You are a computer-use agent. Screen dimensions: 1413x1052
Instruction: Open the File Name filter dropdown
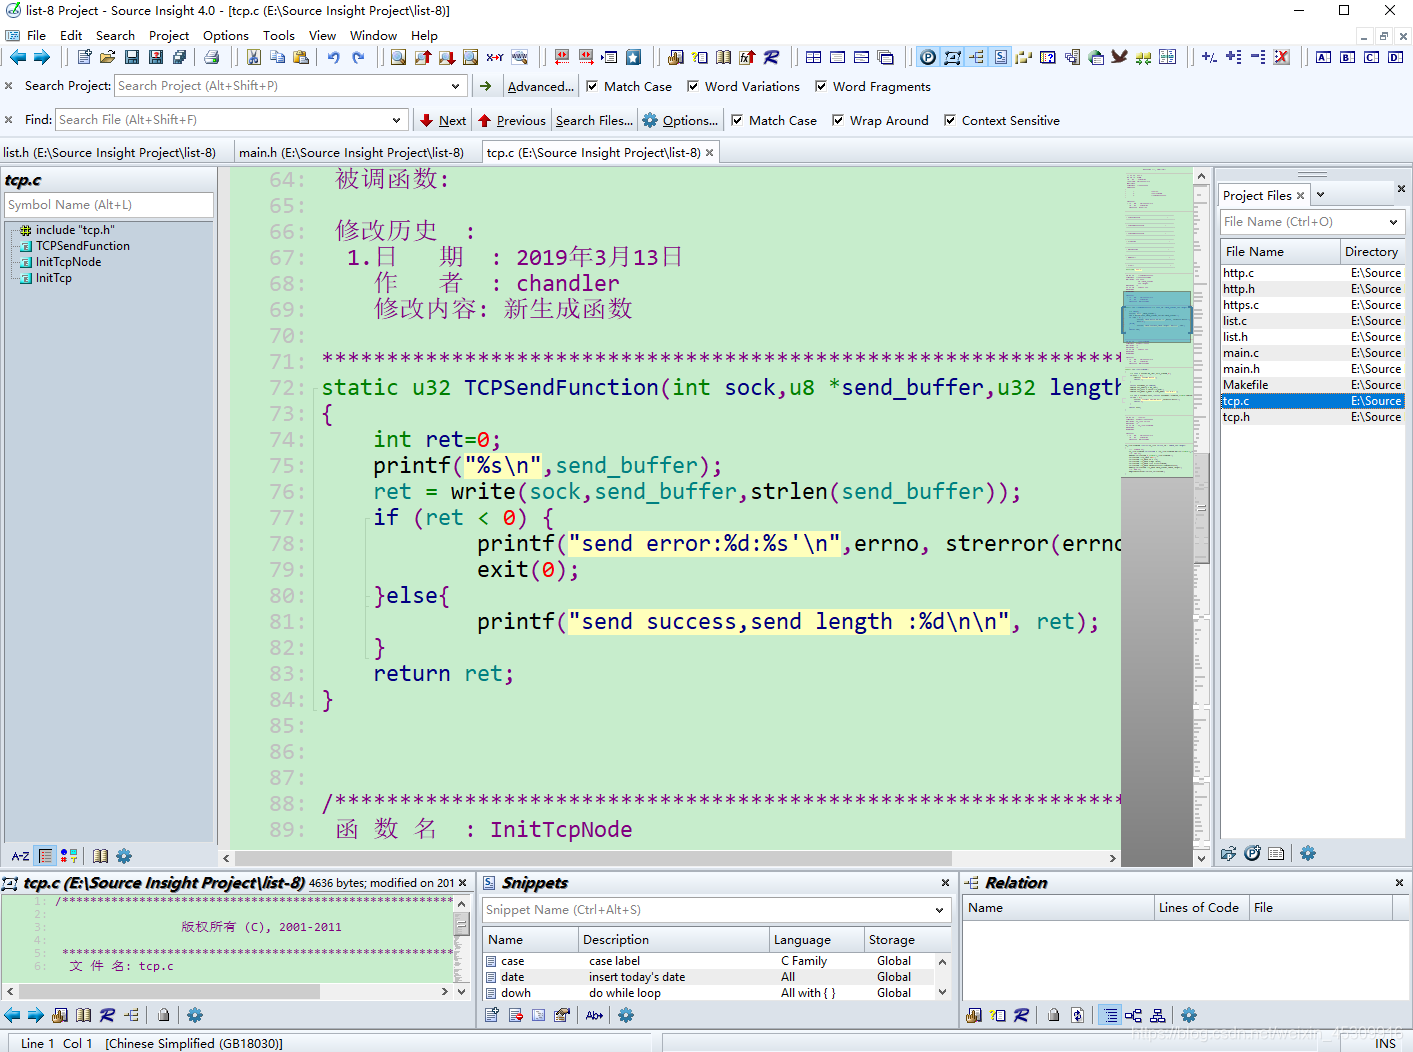pos(1393,222)
